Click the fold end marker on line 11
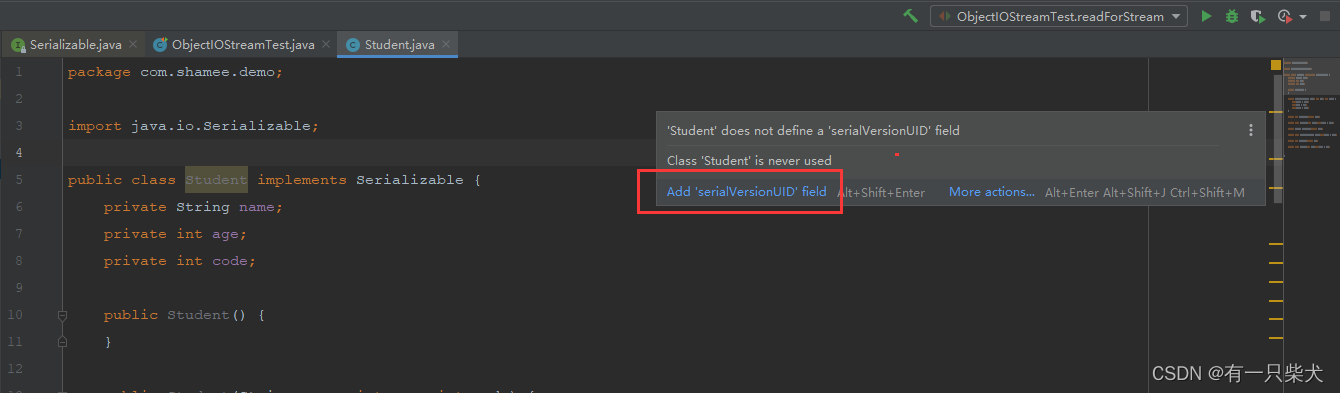 coord(62,342)
